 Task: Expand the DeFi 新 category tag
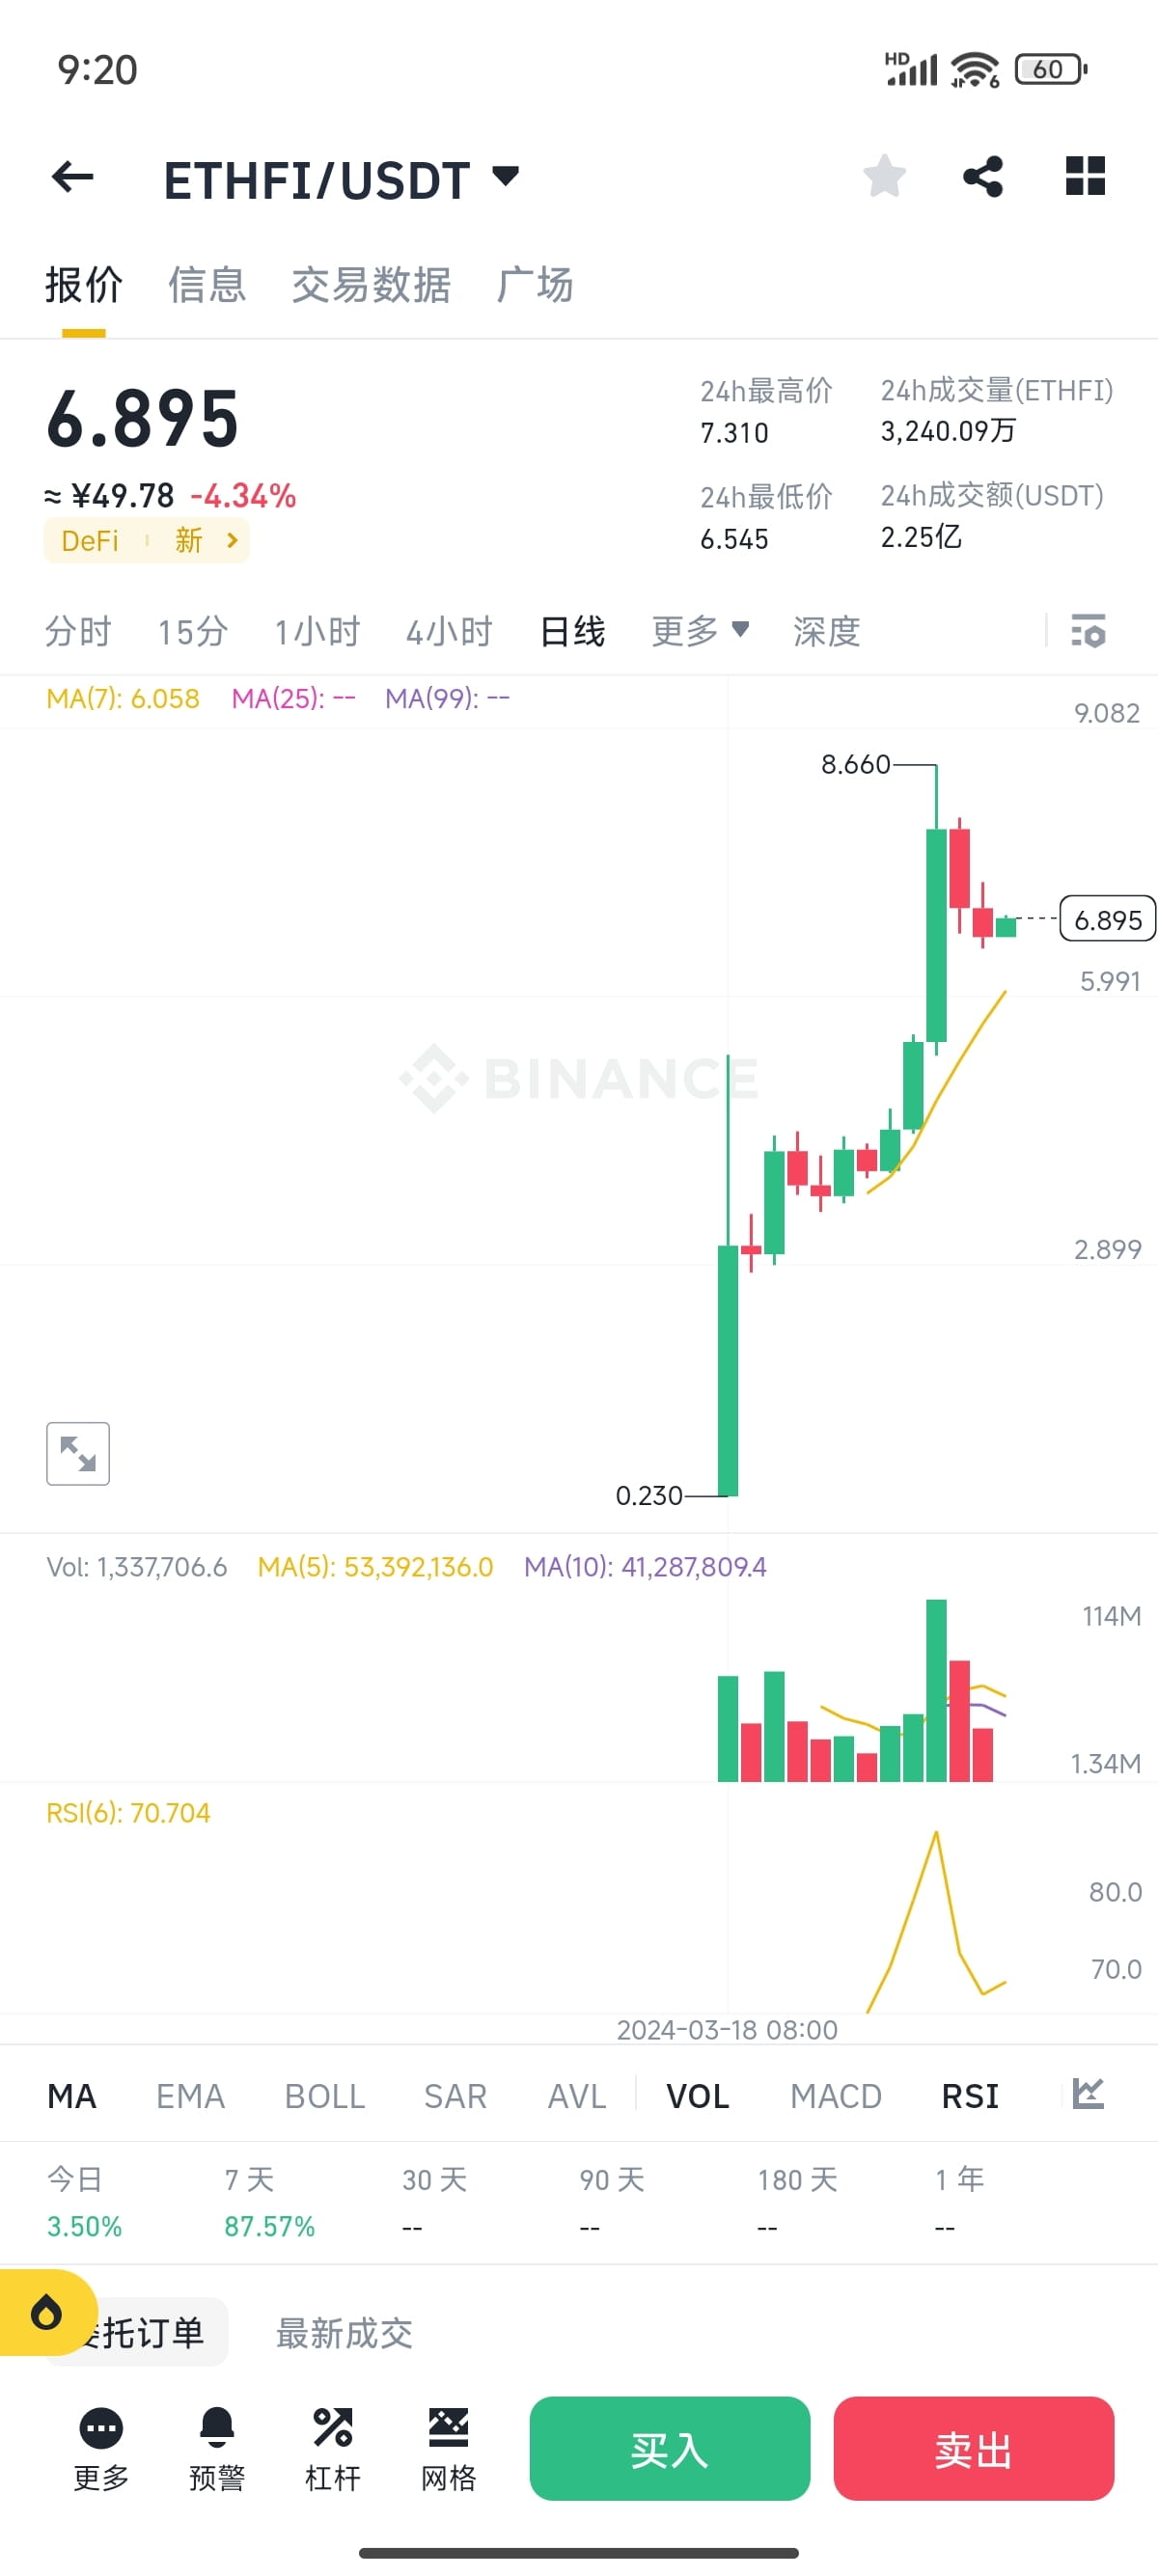(x=146, y=540)
